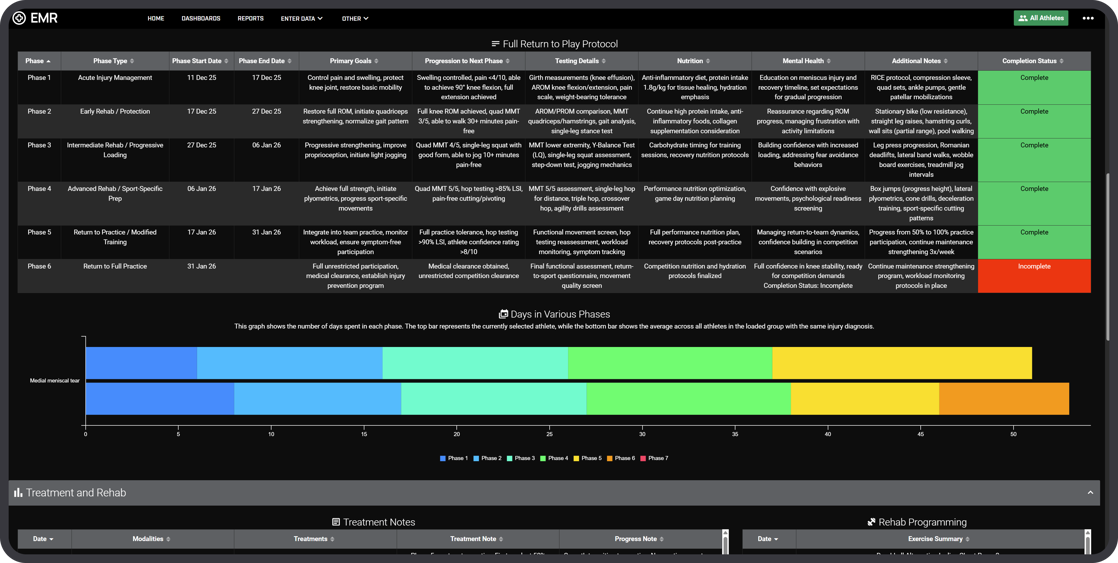Click sort icon on Phase Type column
The height and width of the screenshot is (563, 1118).
pos(132,61)
